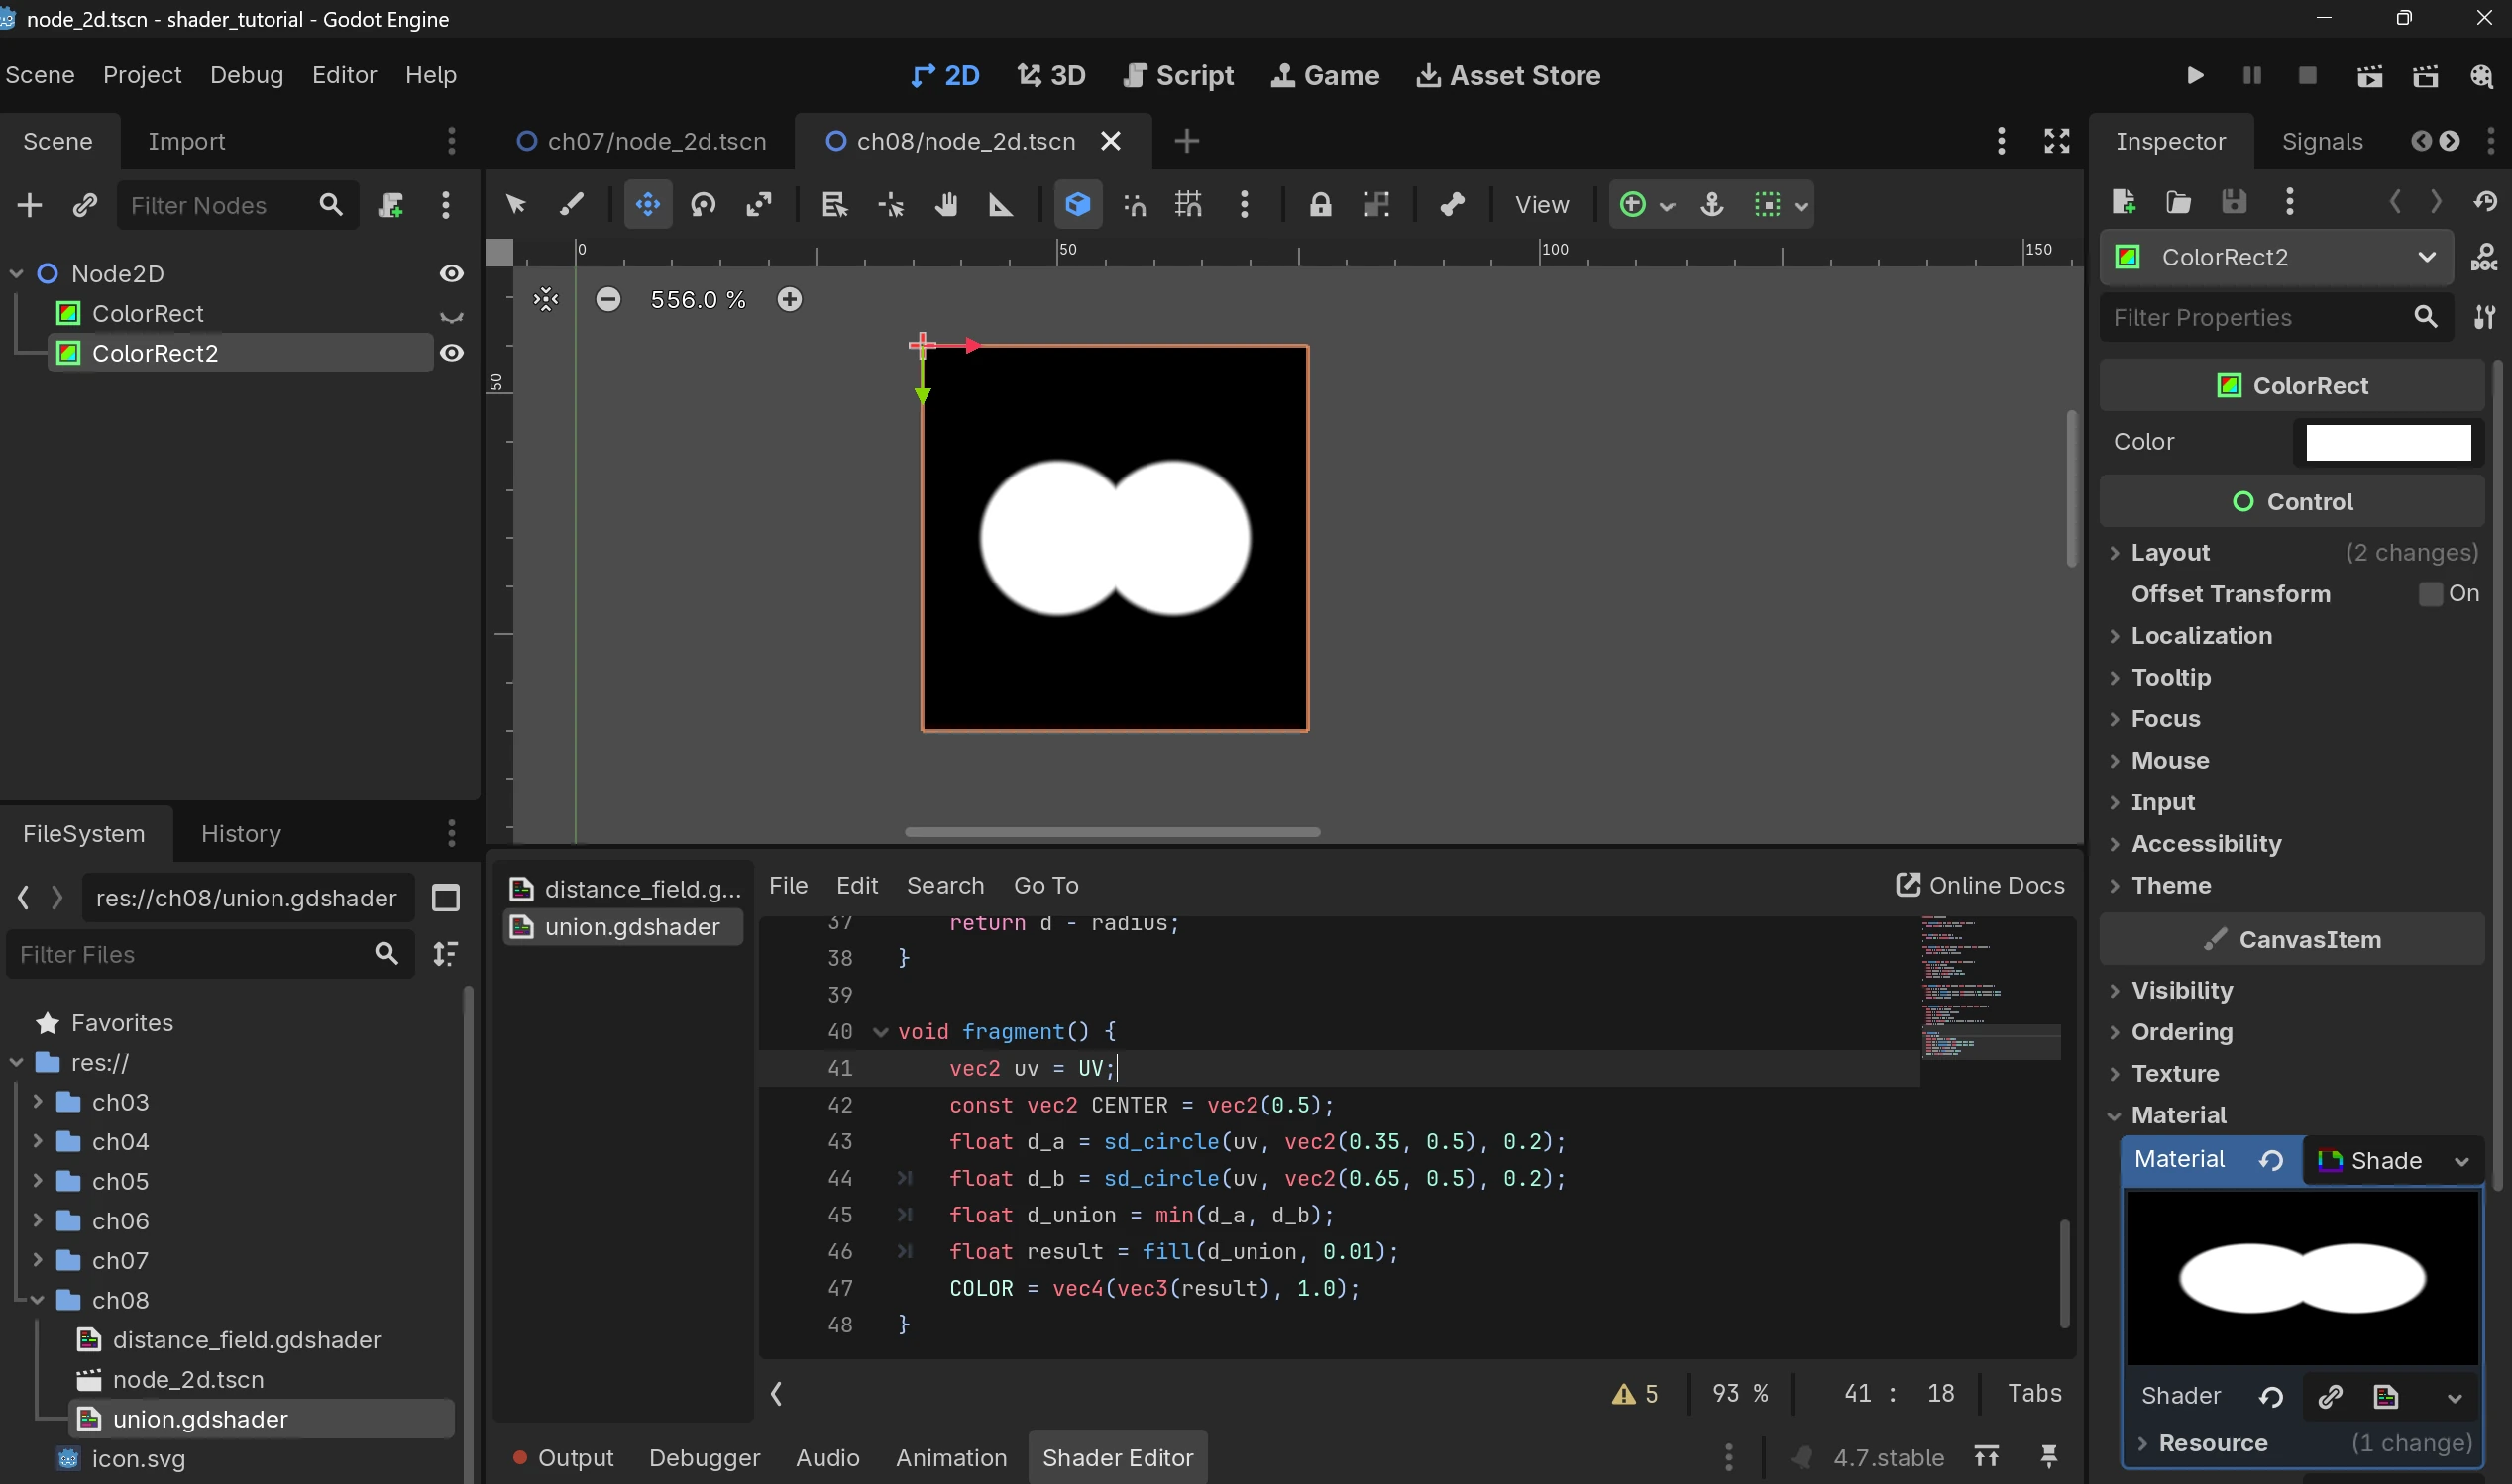Click the Filter Nodes search field
Viewport: 2512px width, 1484px height.
coord(237,205)
